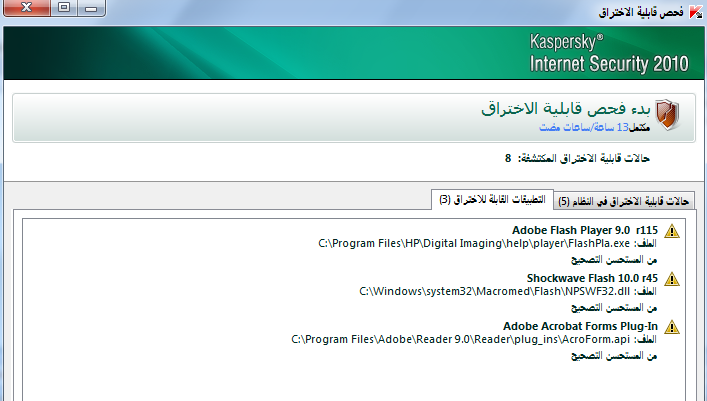Click warning icon beside Shockwave Flash 10.0 r45
Image resolution: width=707 pixels, height=401 pixels.
(672, 279)
